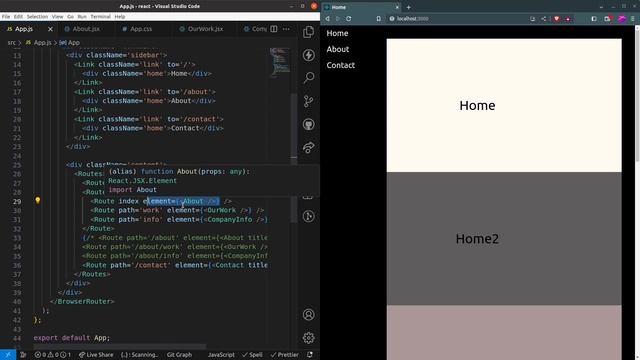Open the Live Share activity bar icon
This screenshot has width=640, height=360.
point(309,148)
